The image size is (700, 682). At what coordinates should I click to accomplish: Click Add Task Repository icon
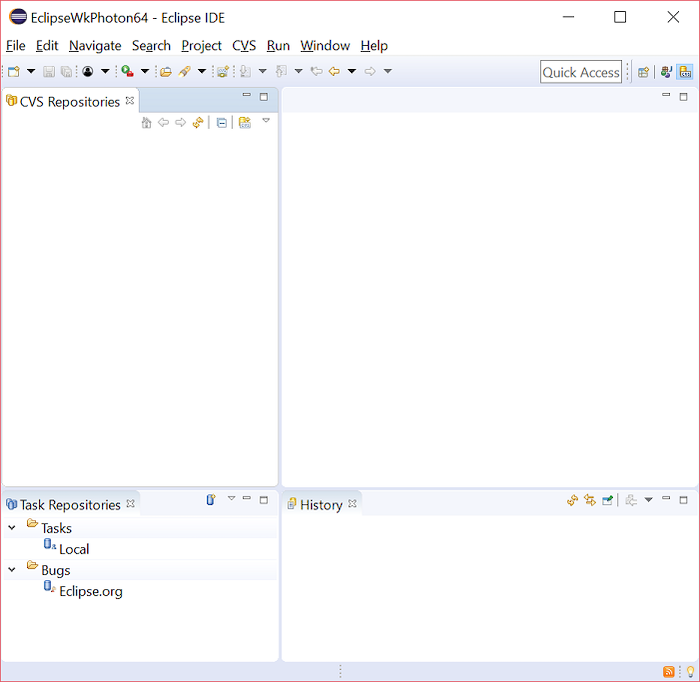pos(211,500)
